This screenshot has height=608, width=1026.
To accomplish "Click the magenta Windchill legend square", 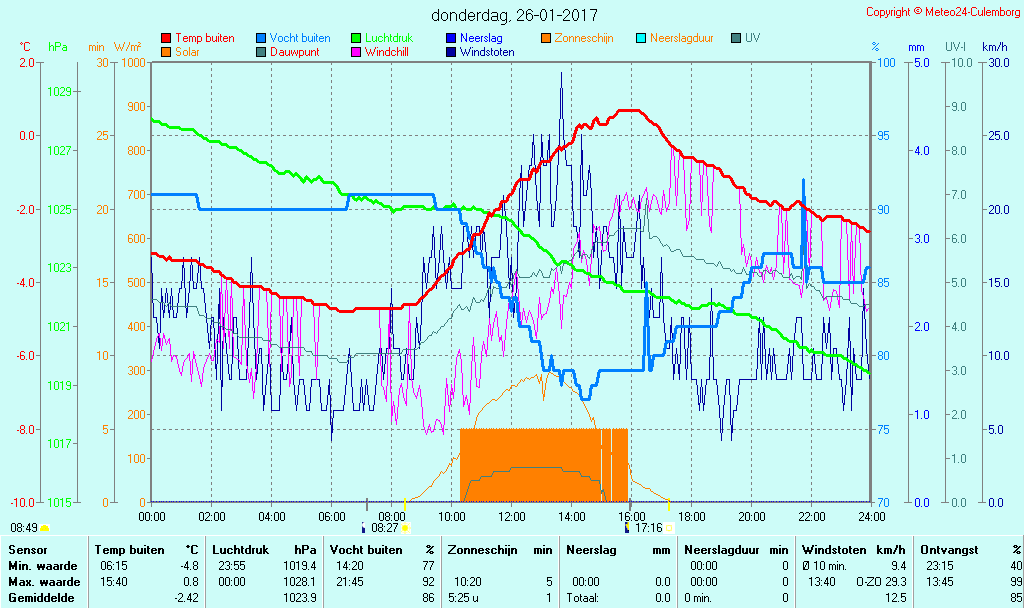I will (356, 52).
